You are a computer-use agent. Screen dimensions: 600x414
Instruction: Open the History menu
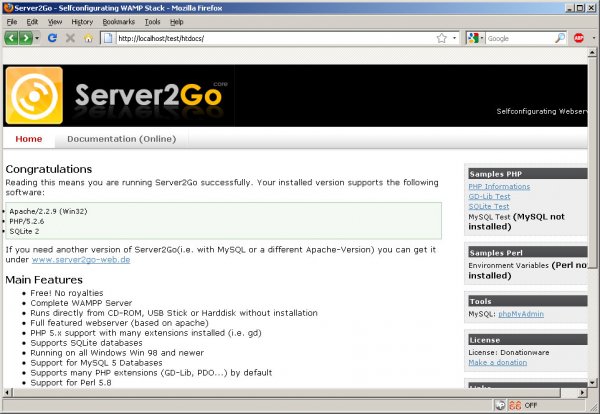click(82, 22)
